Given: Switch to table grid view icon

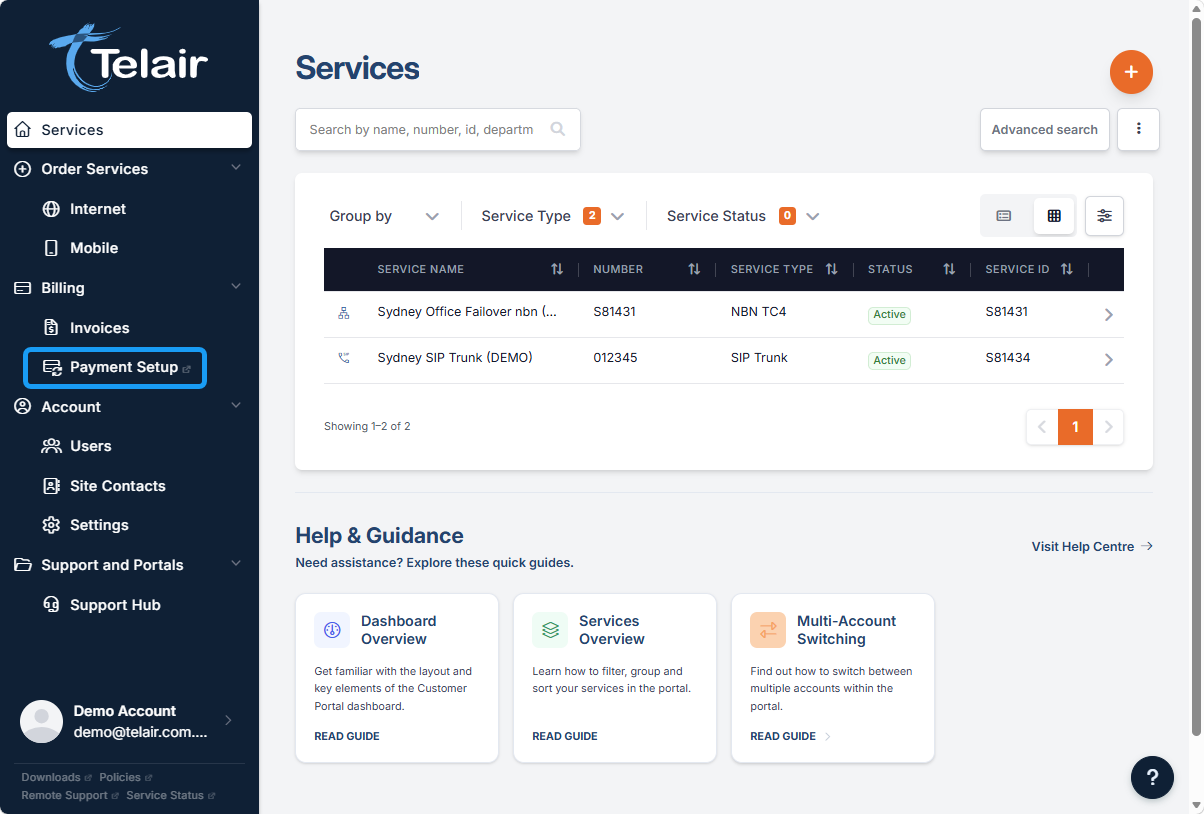Looking at the screenshot, I should [1054, 216].
